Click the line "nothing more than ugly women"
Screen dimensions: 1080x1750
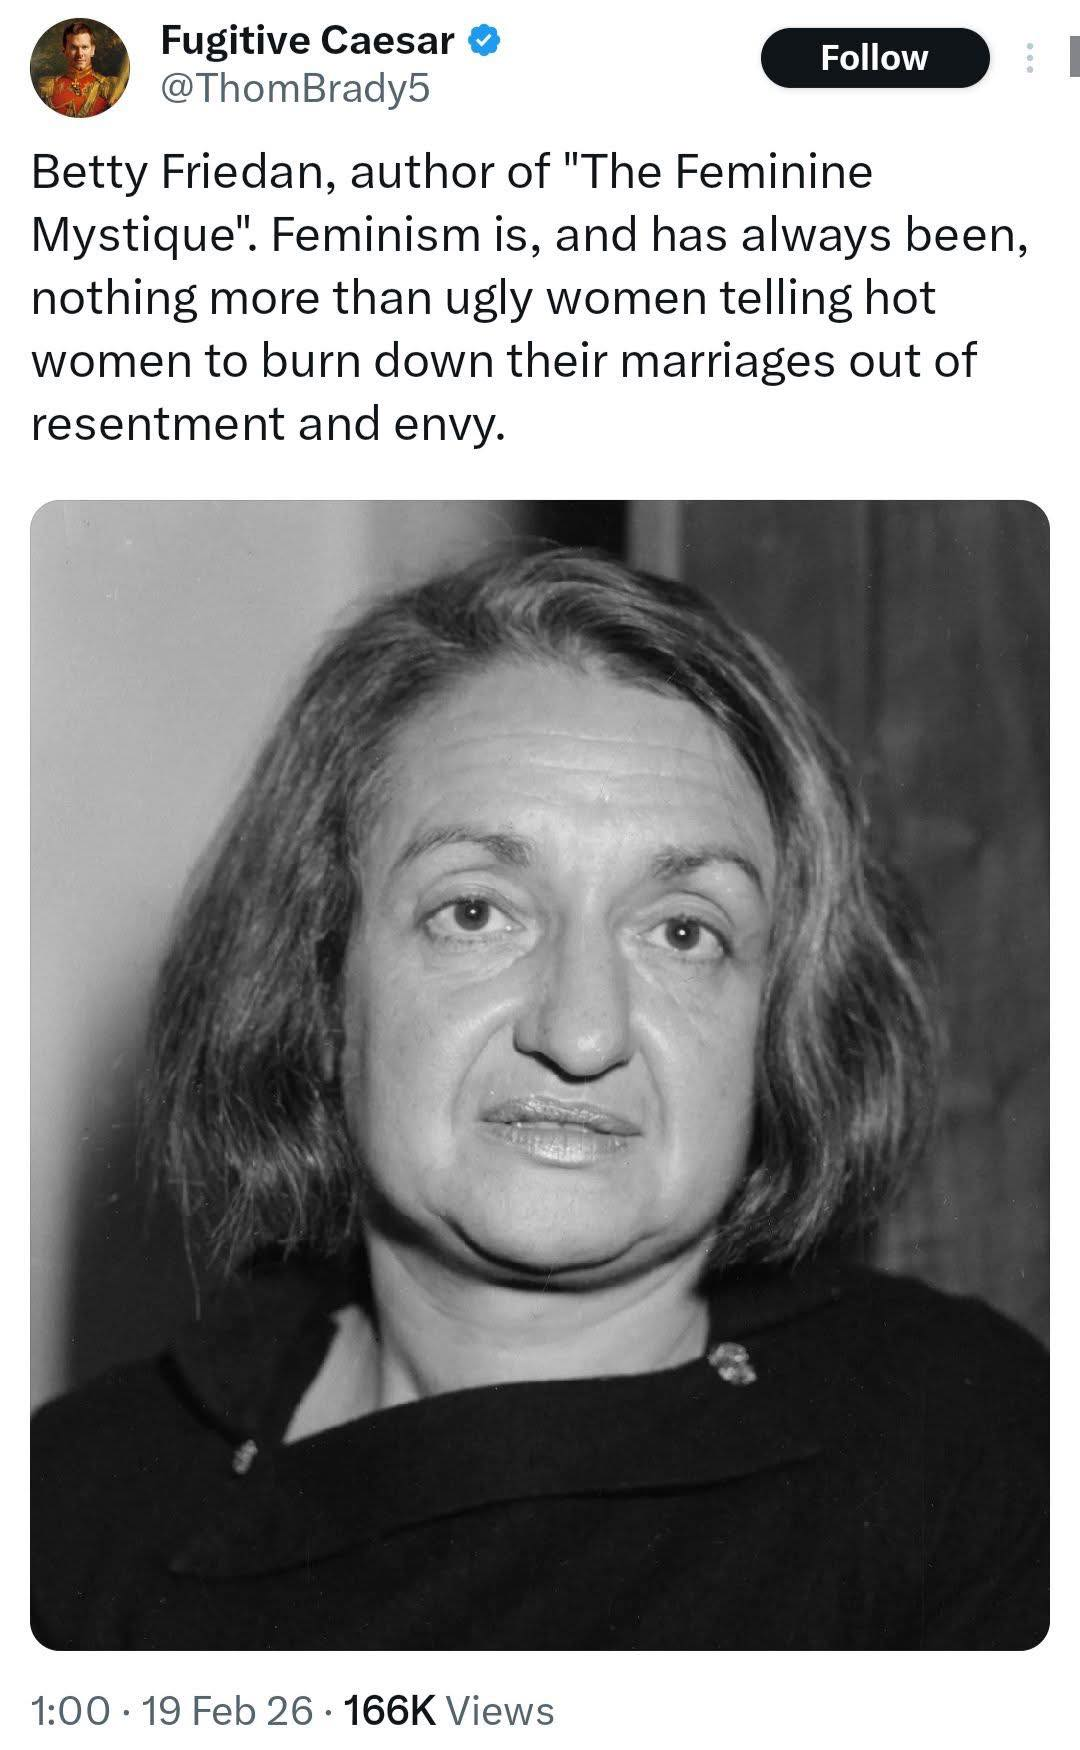[483, 298]
